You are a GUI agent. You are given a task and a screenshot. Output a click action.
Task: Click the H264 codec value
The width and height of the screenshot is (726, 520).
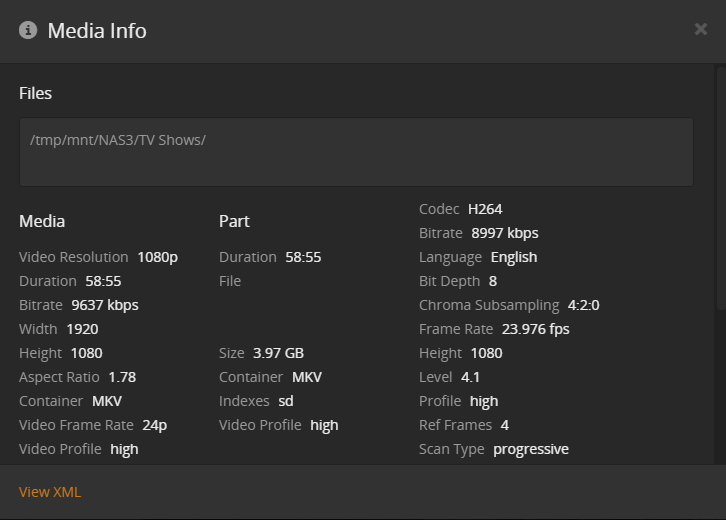485,209
